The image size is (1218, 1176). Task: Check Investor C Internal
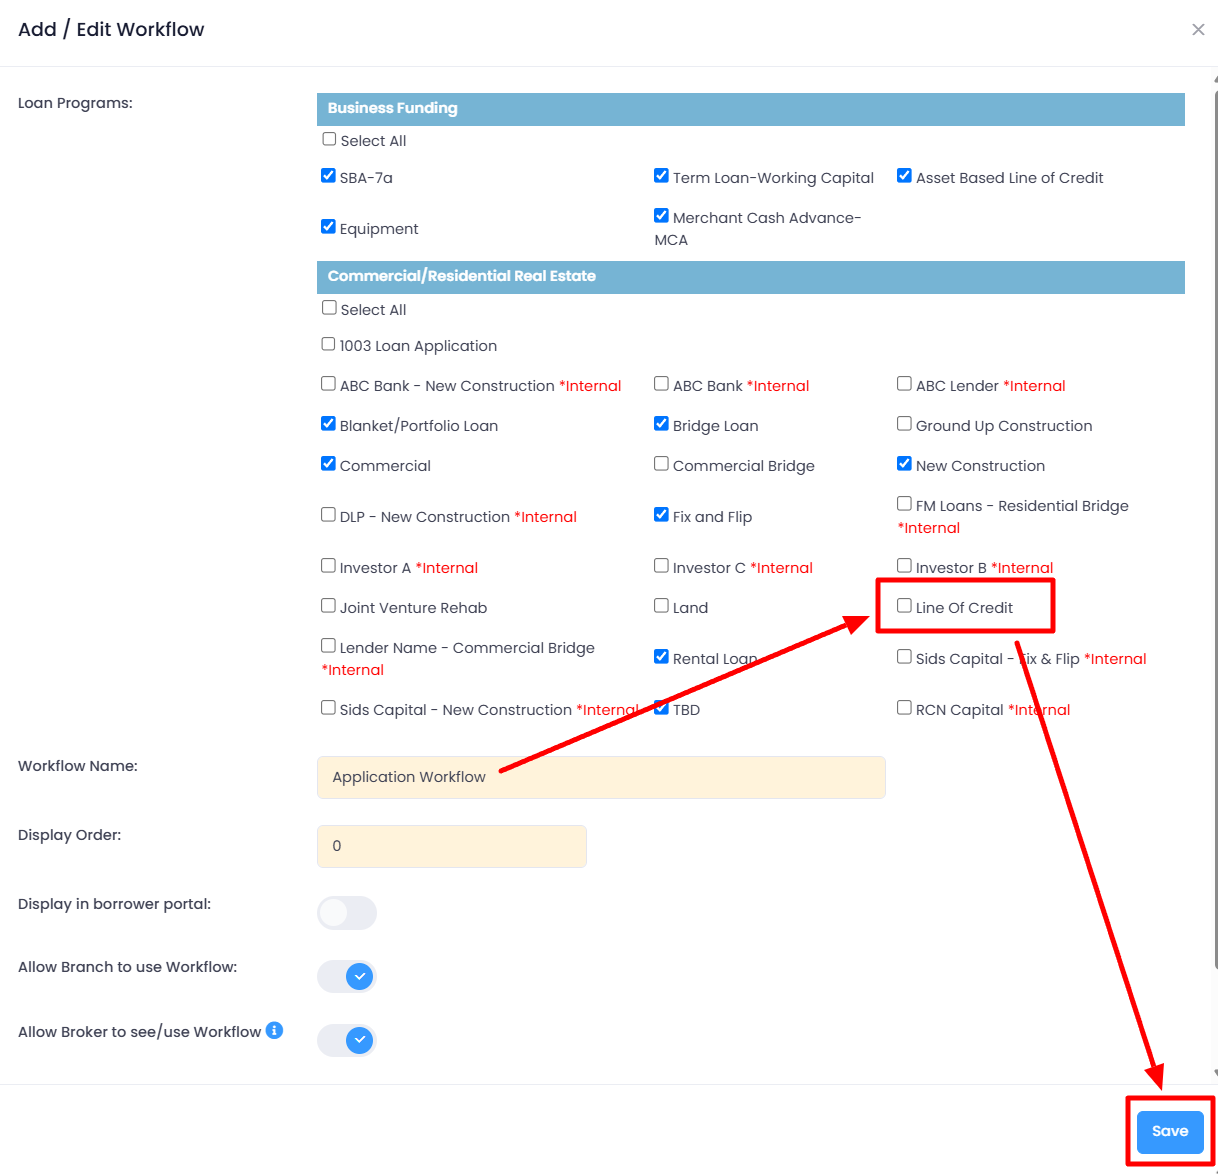click(661, 565)
